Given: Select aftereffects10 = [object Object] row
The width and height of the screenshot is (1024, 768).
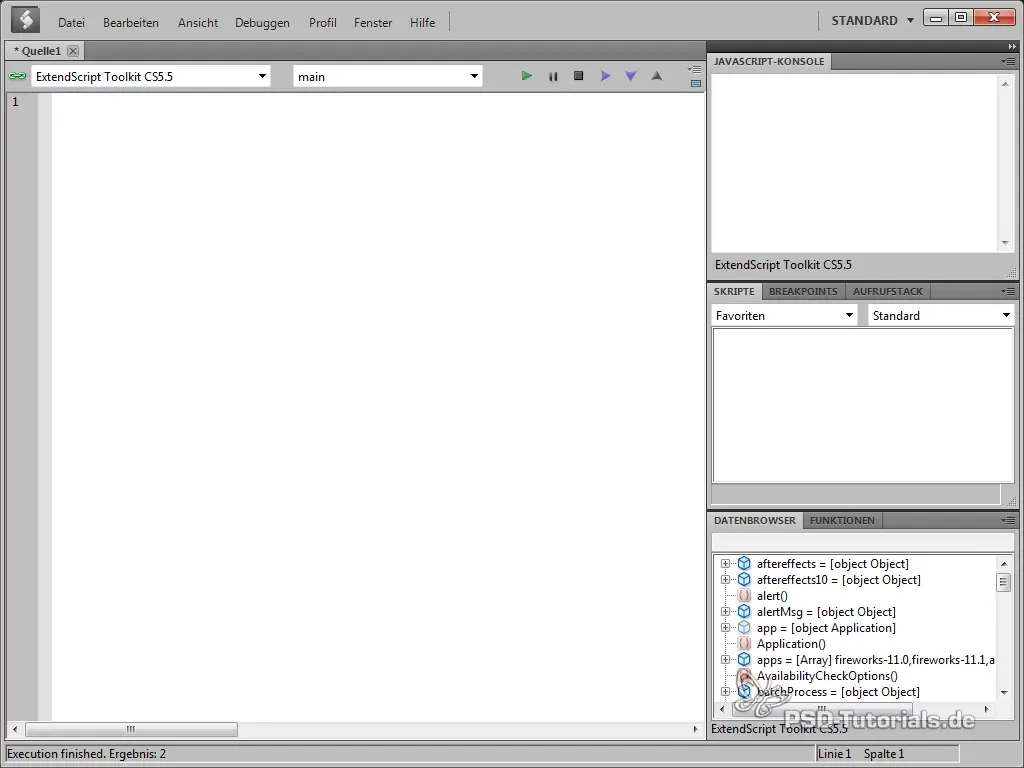Looking at the screenshot, I should click(839, 580).
